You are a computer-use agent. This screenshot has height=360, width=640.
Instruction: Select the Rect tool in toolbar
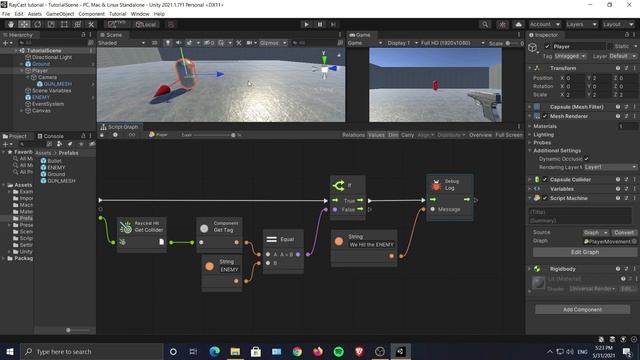pos(64,24)
